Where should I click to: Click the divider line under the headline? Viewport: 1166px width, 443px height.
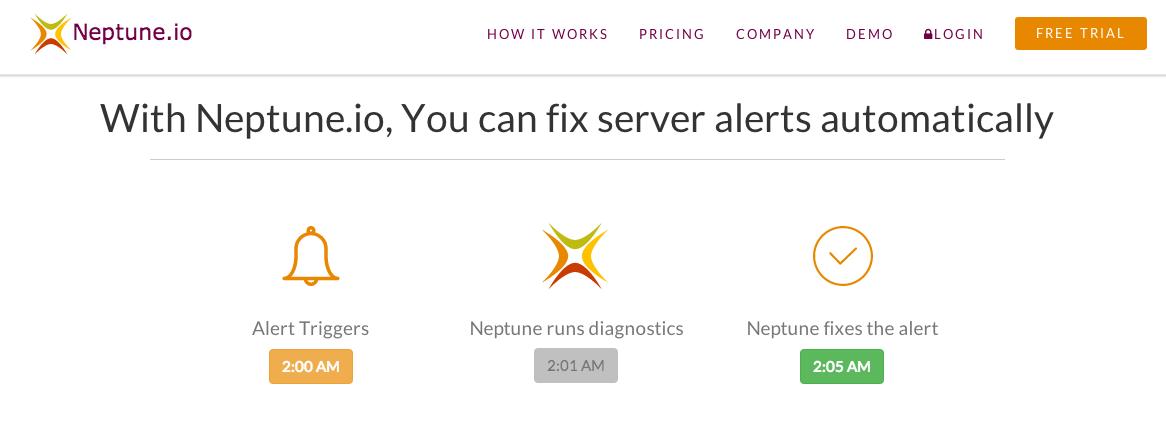click(577, 159)
